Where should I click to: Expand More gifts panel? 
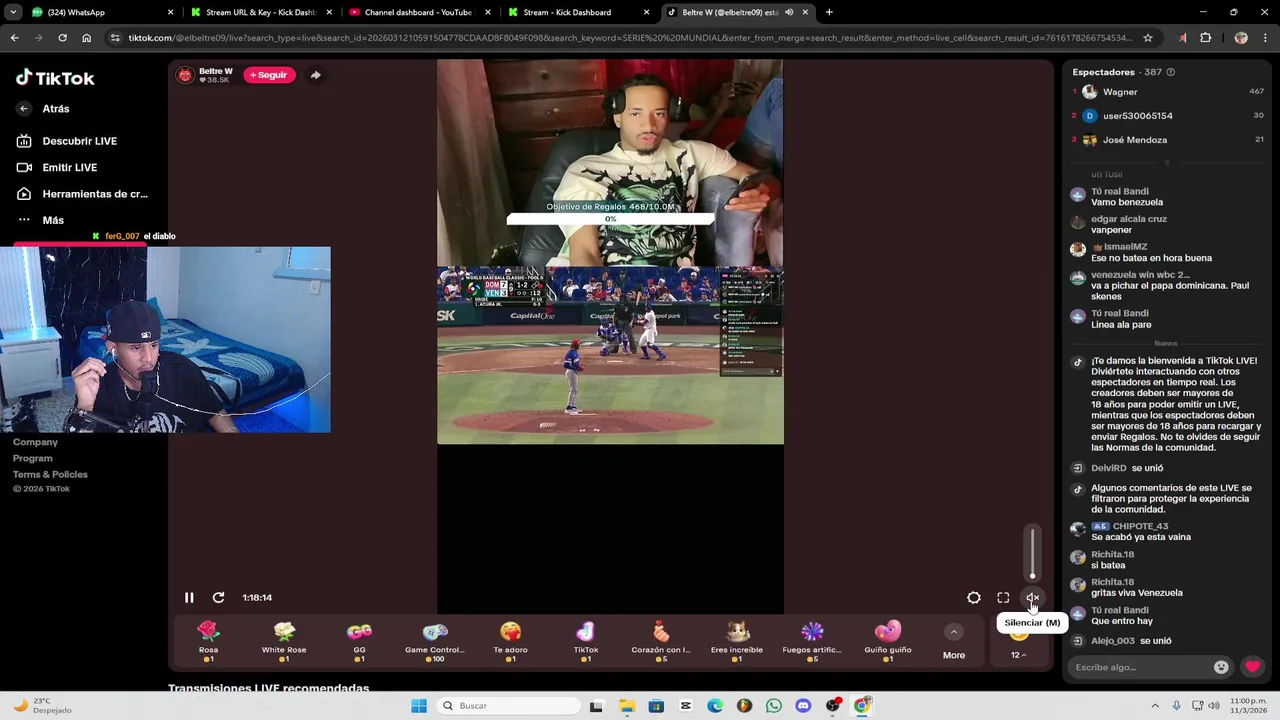click(954, 643)
